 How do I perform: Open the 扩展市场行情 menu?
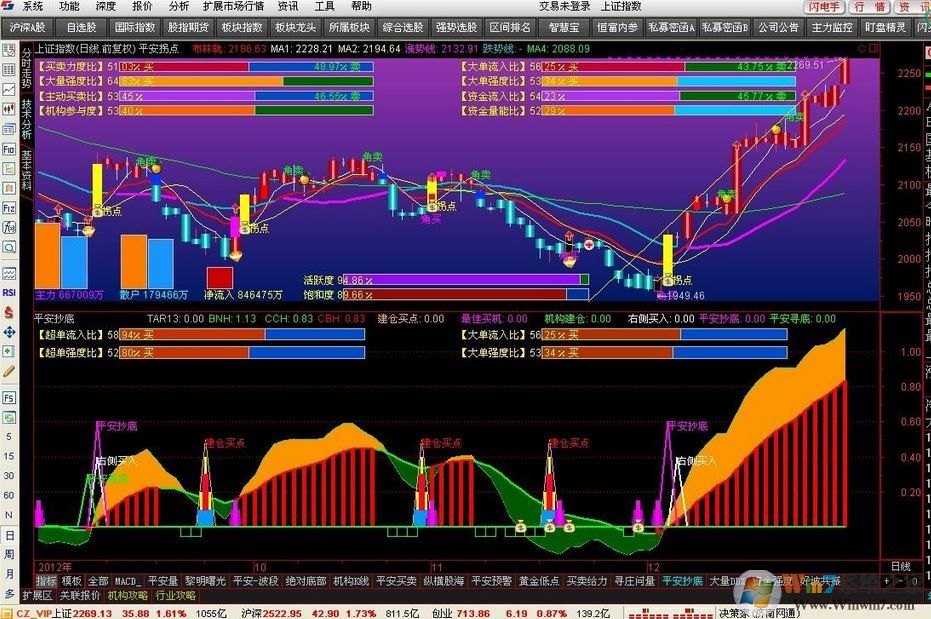point(233,7)
